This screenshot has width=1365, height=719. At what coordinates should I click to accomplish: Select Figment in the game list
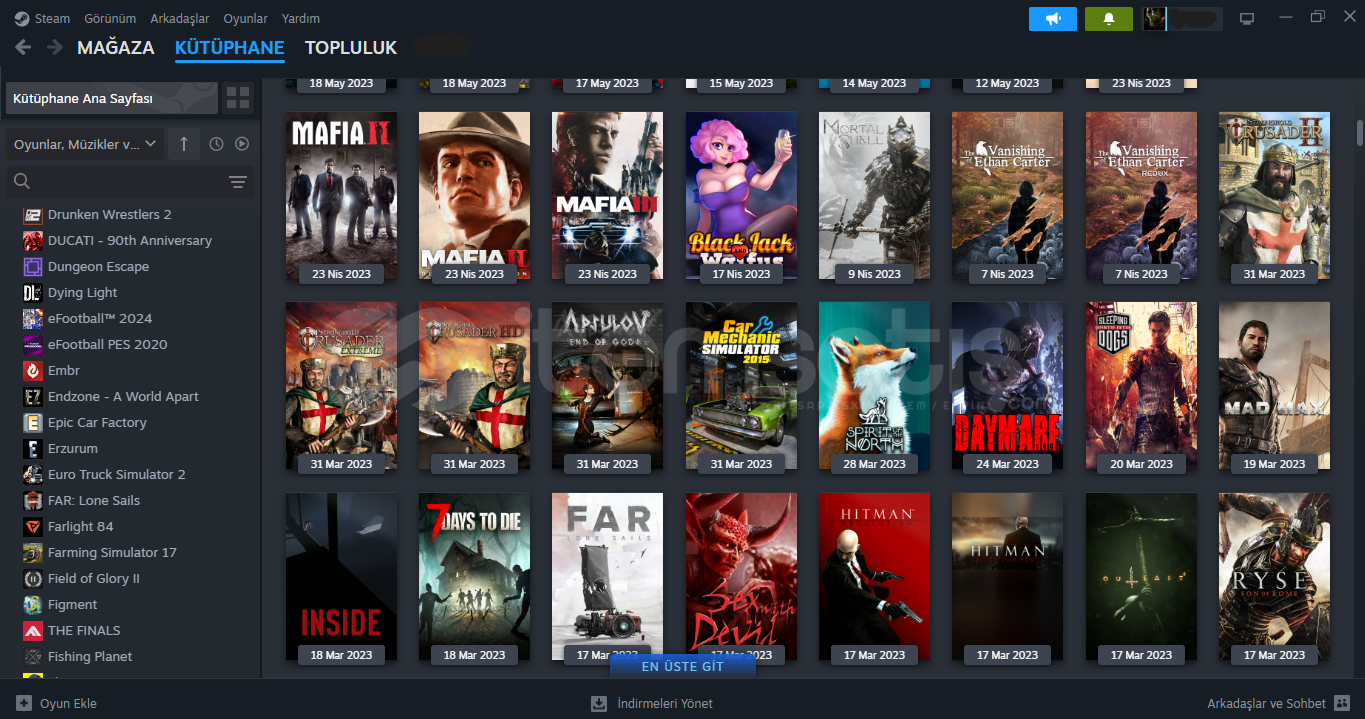[x=73, y=604]
